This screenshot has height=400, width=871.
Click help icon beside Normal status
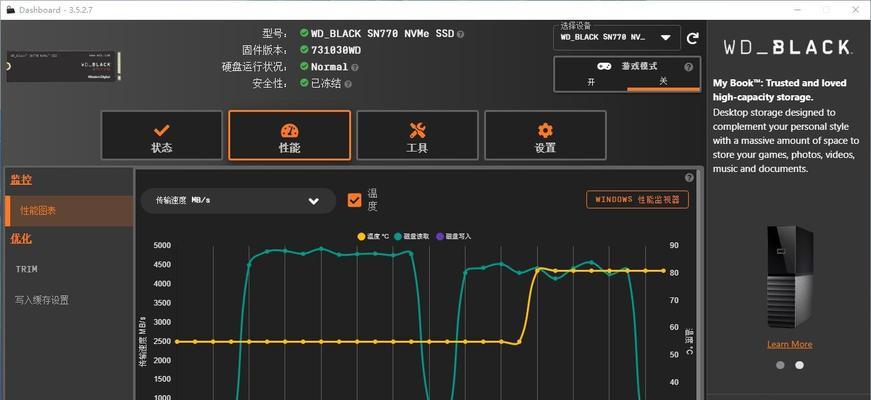(355, 67)
